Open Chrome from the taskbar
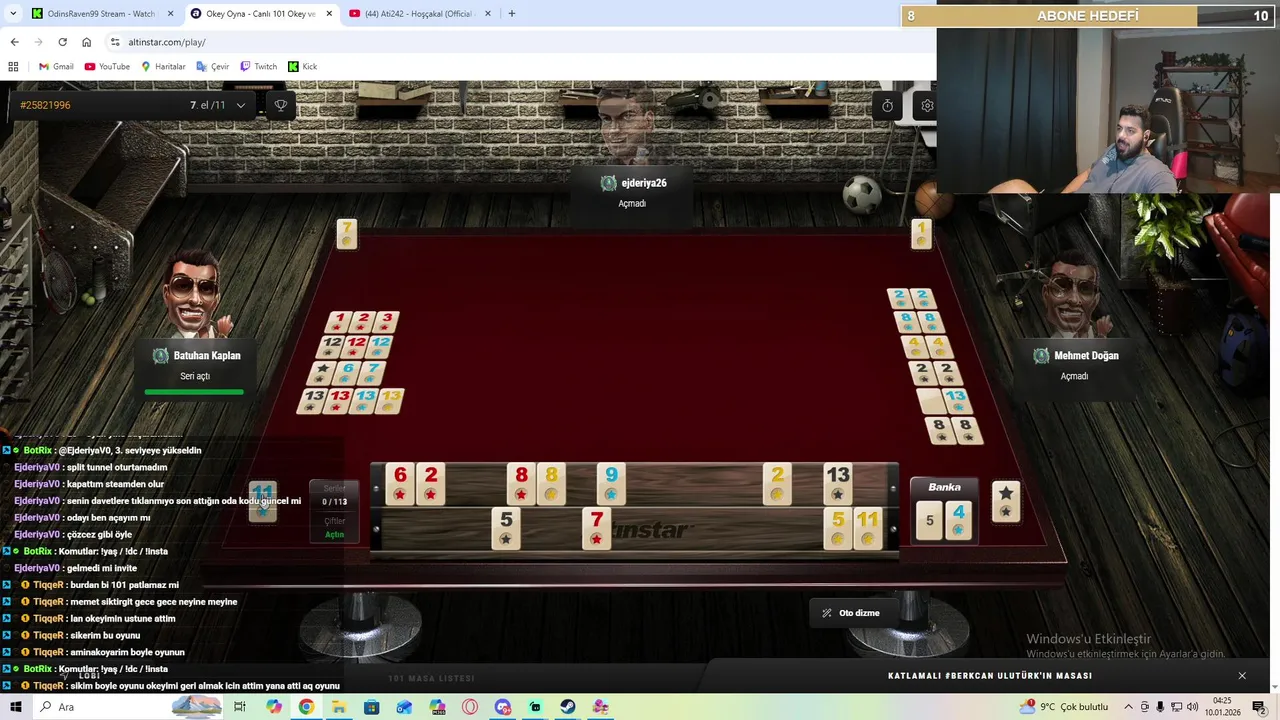The width and height of the screenshot is (1280, 720). point(306,707)
